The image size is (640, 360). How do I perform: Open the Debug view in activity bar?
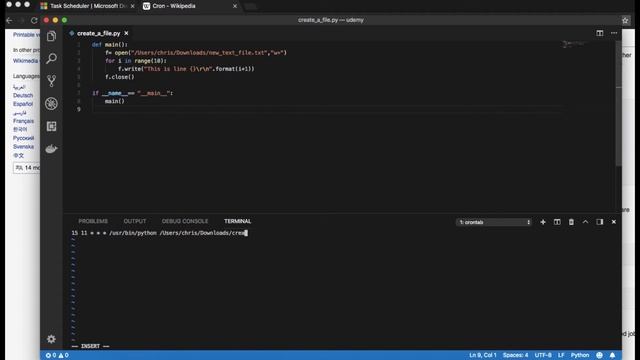[51, 104]
